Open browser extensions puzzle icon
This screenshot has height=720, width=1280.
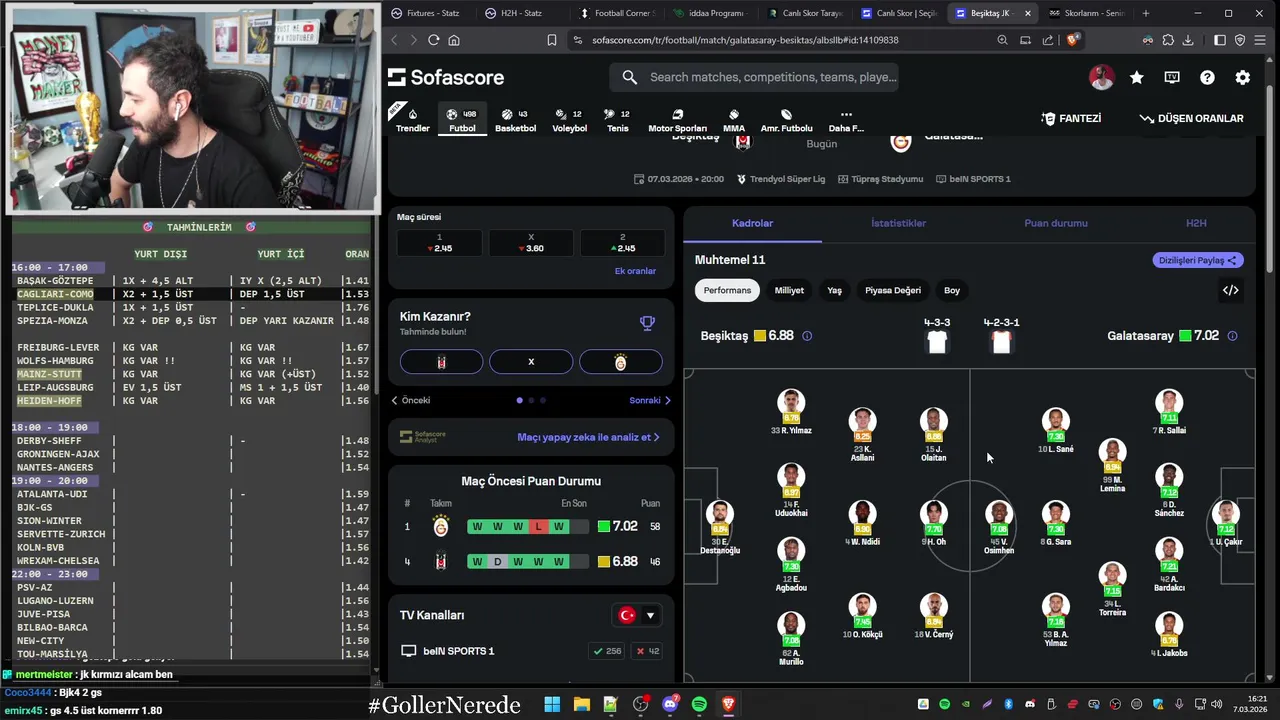point(1167,40)
